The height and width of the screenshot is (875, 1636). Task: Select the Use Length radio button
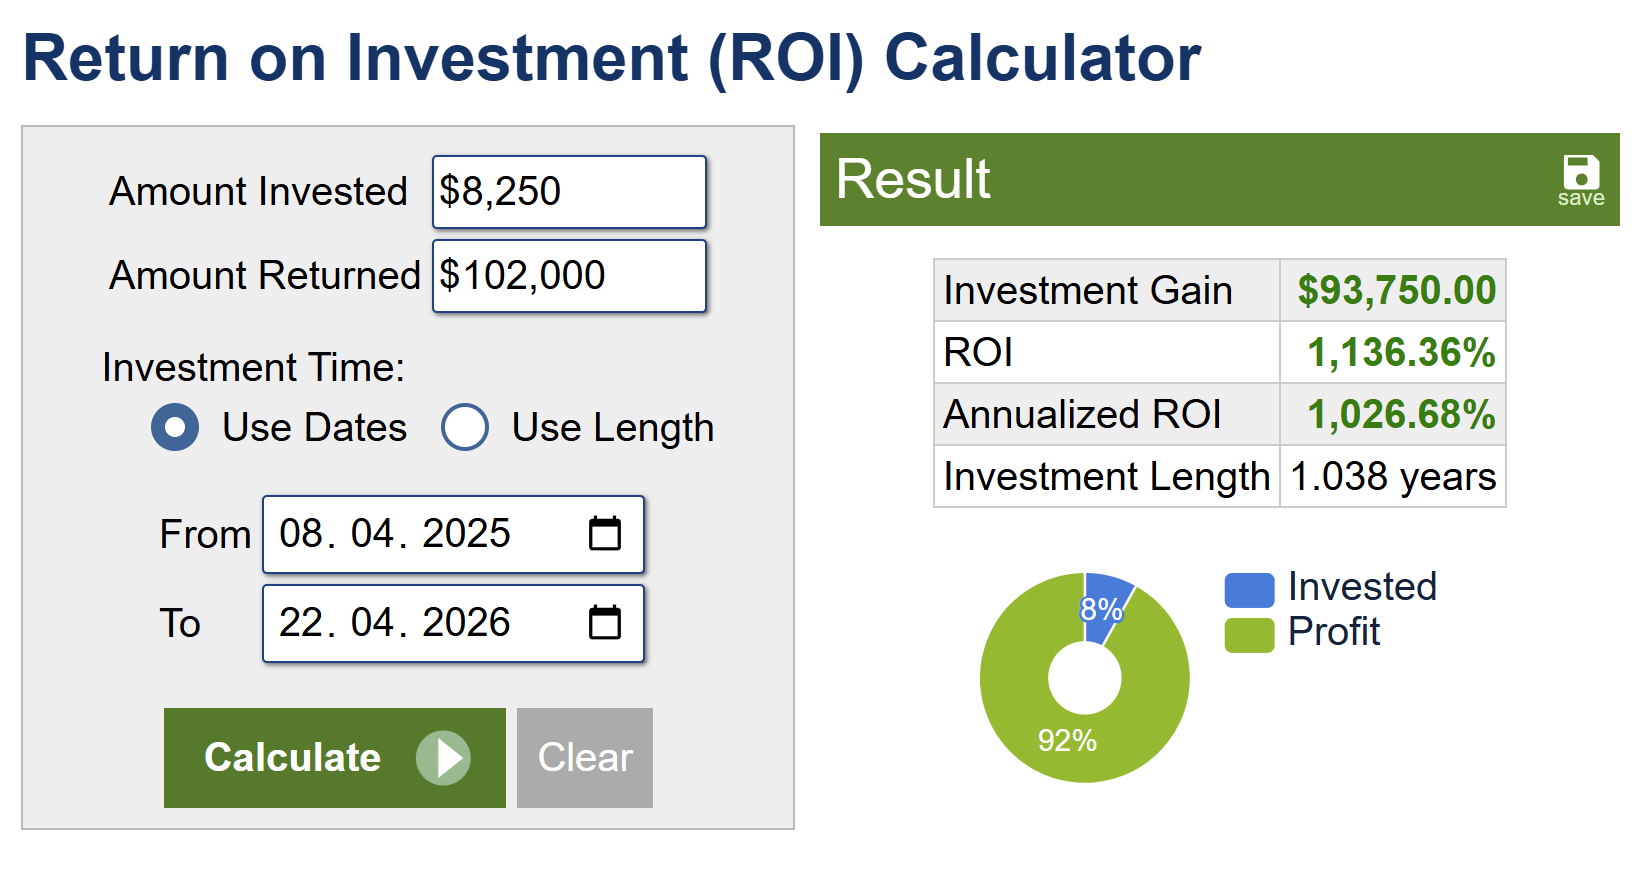[465, 428]
